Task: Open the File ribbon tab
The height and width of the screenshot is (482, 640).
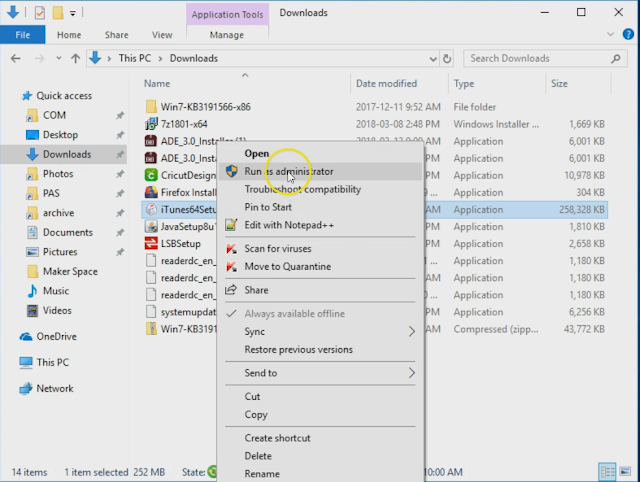Action: (22, 35)
